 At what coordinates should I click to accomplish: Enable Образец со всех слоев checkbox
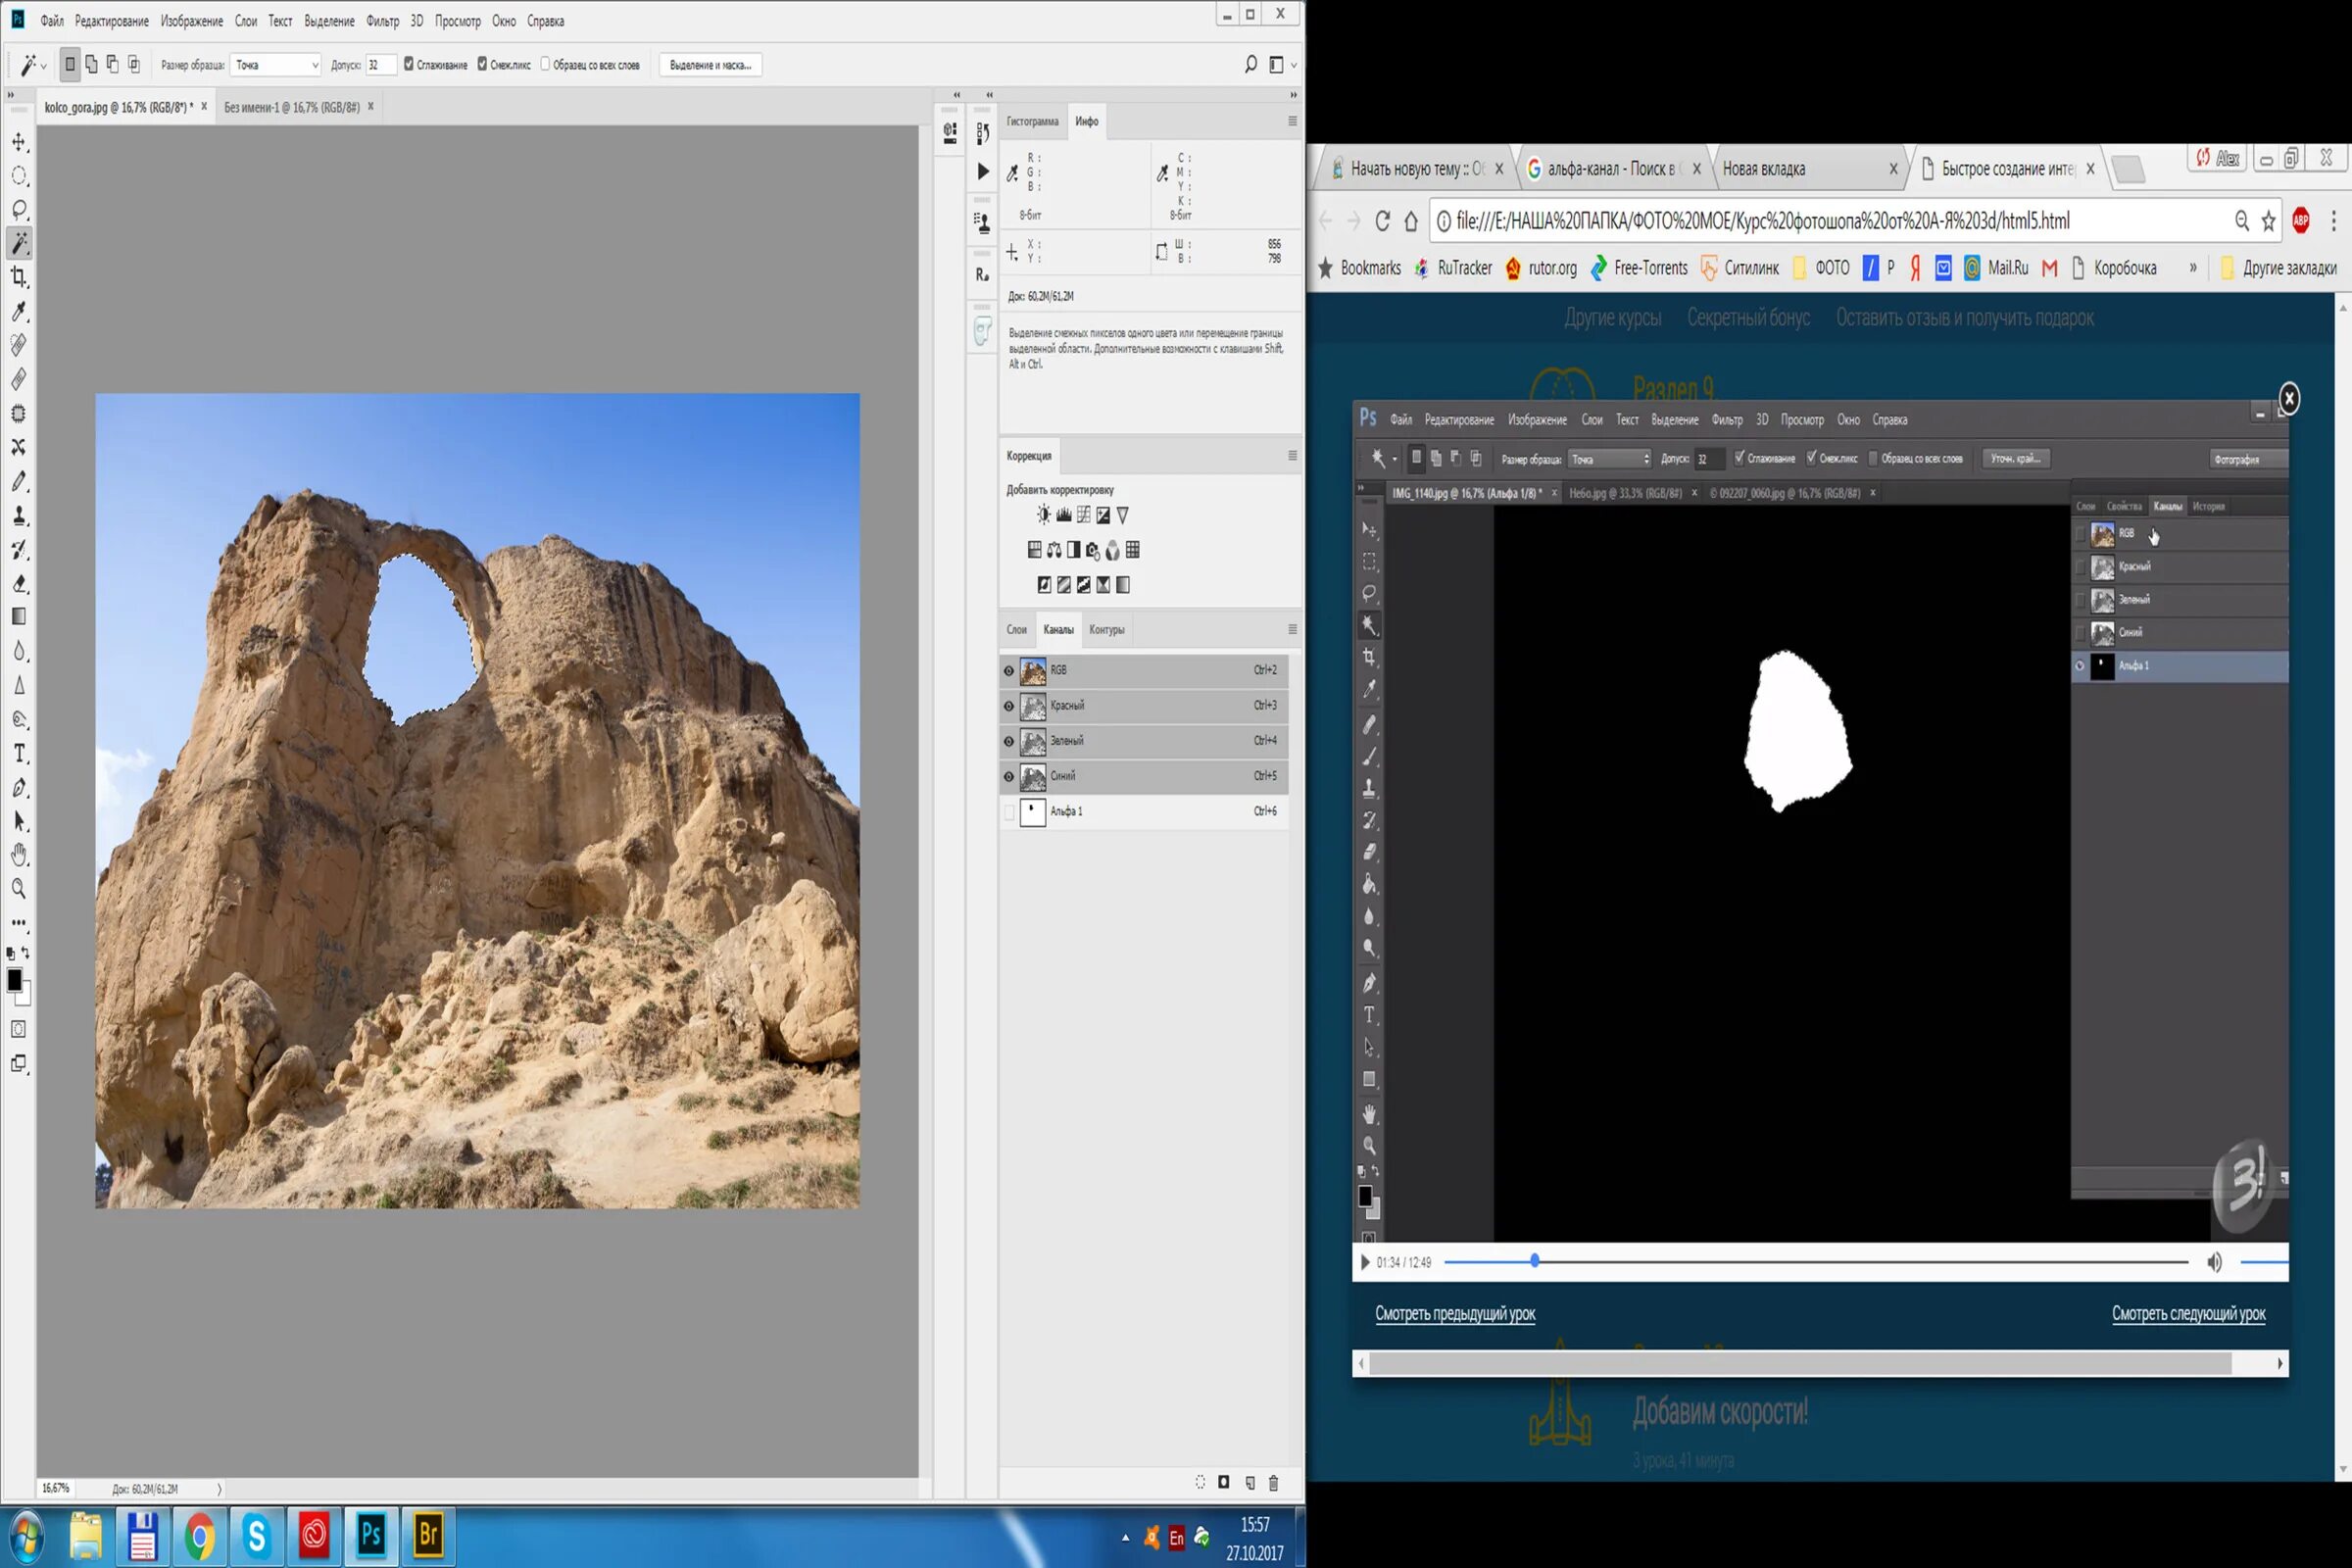tap(545, 64)
